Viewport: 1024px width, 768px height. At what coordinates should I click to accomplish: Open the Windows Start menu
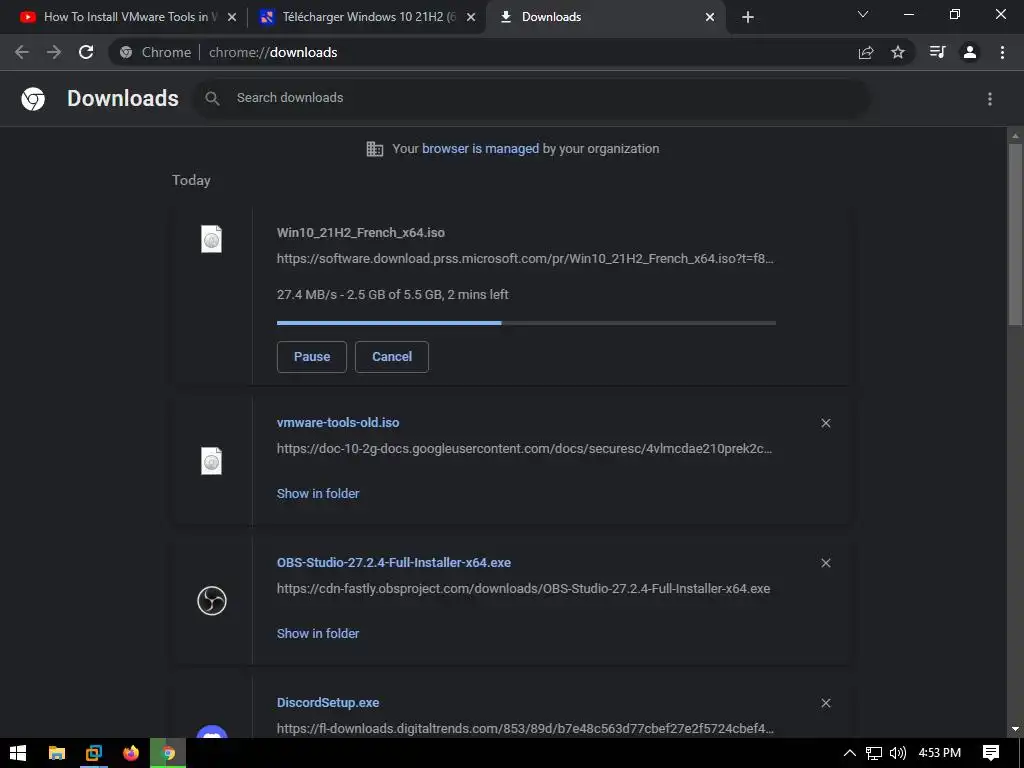tap(18, 753)
